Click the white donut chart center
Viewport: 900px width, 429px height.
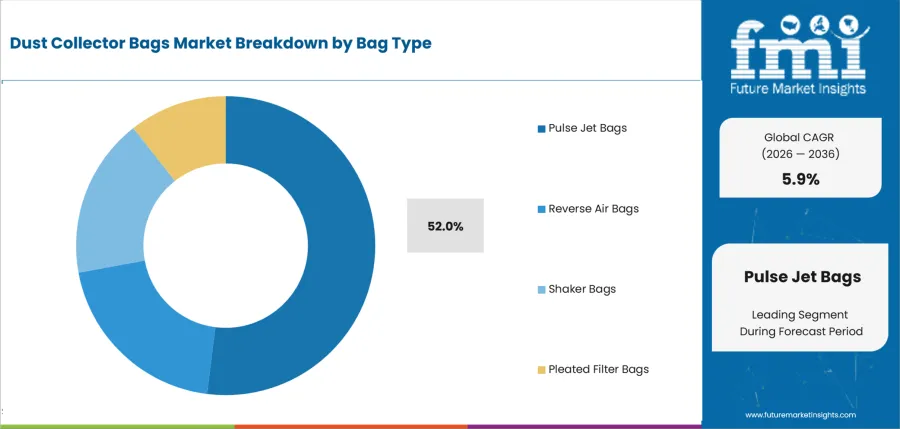click(x=226, y=245)
